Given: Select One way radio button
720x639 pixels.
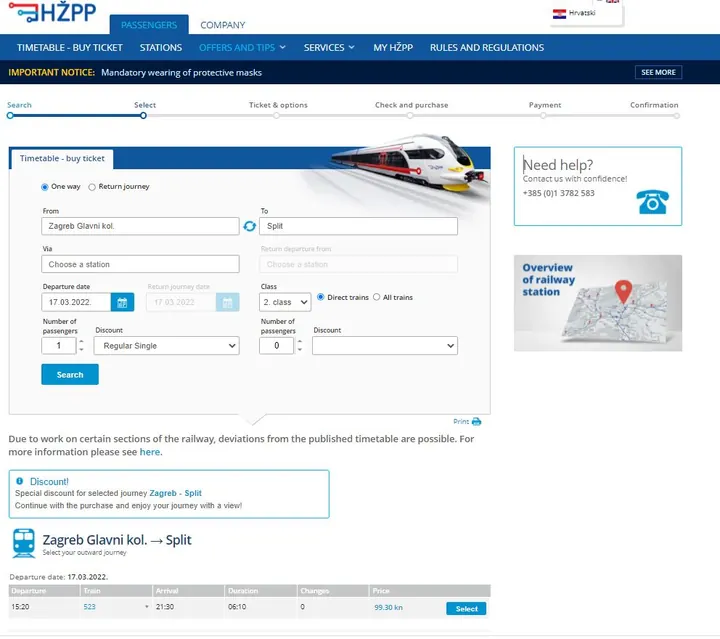Looking at the screenshot, I should pyautogui.click(x=45, y=187).
